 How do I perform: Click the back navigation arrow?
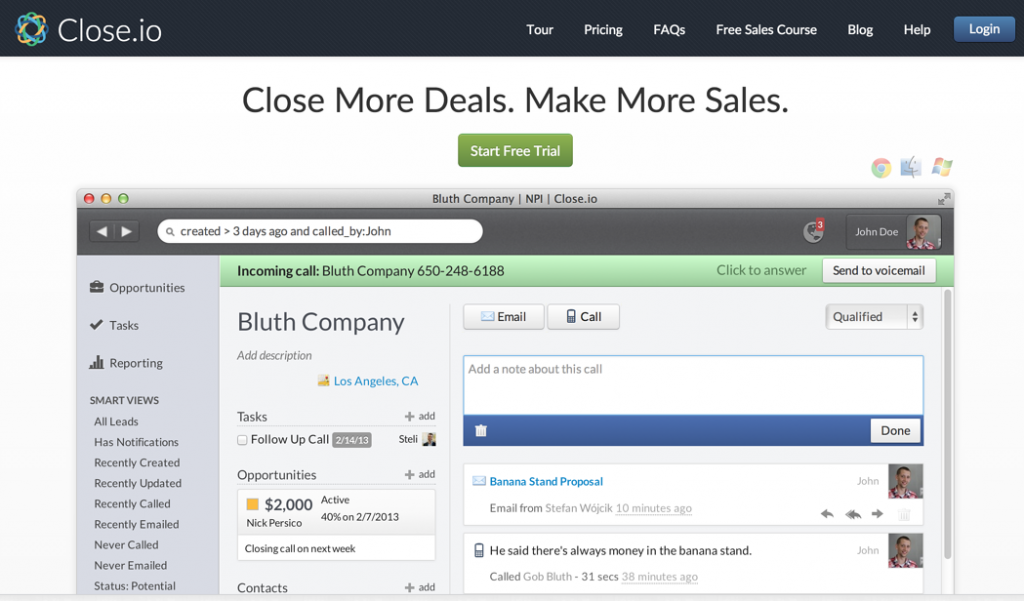(102, 231)
